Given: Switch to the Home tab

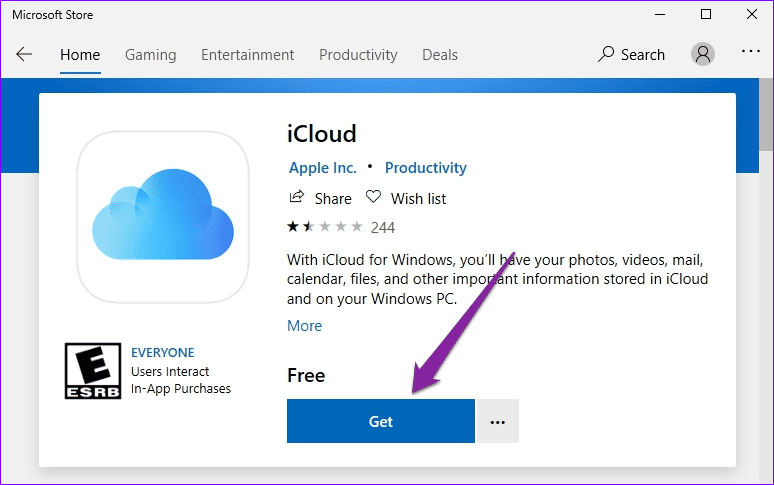Looking at the screenshot, I should pyautogui.click(x=80, y=55).
